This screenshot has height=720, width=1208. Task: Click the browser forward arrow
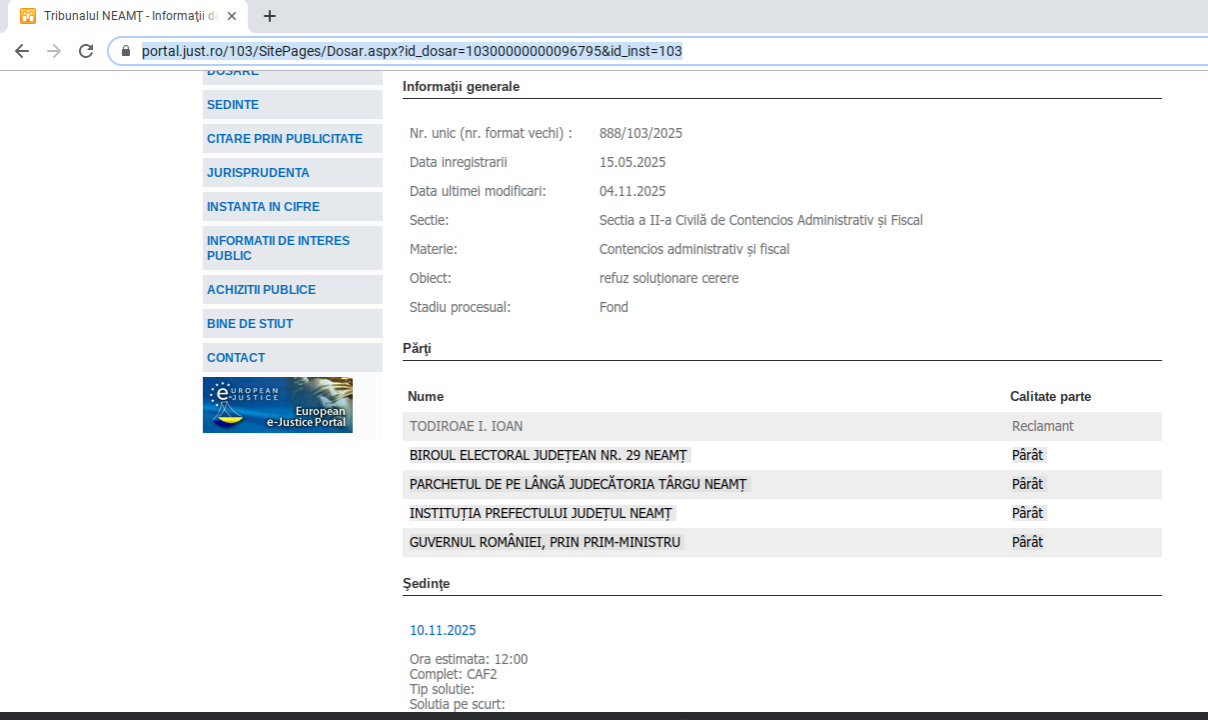54,51
